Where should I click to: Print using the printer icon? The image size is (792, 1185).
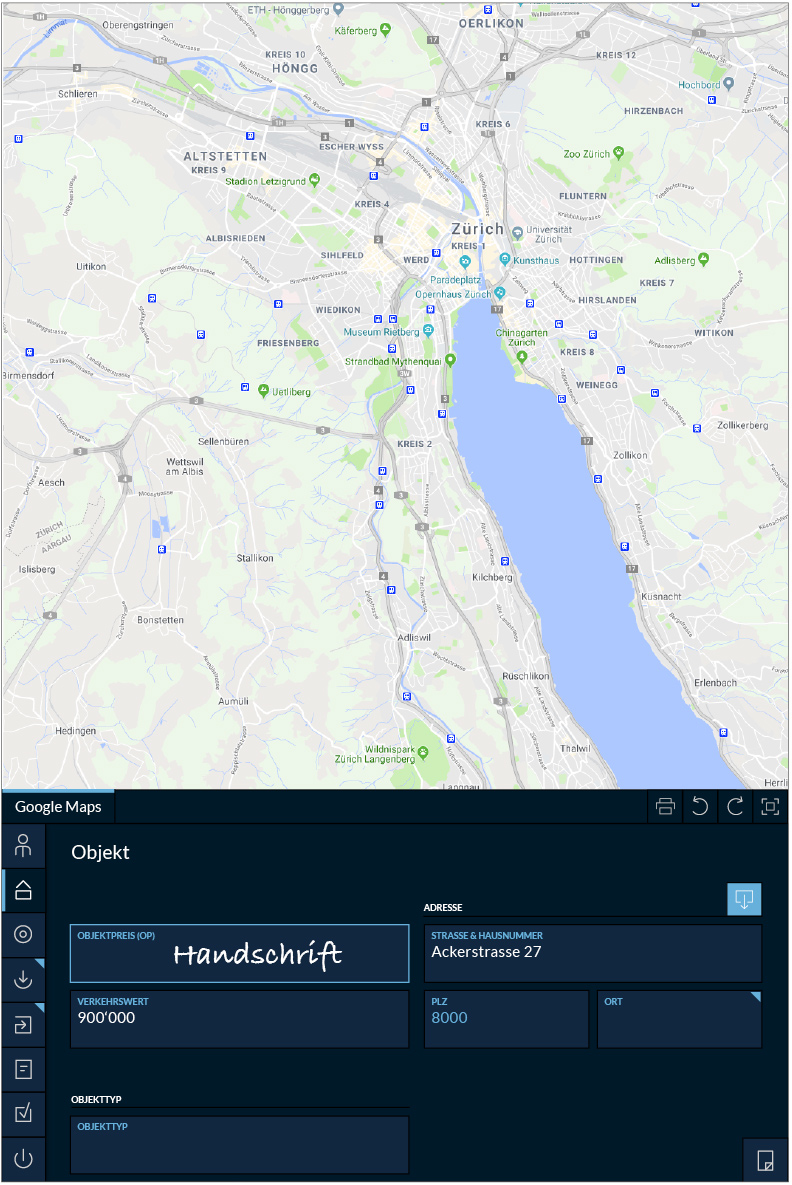pos(665,807)
